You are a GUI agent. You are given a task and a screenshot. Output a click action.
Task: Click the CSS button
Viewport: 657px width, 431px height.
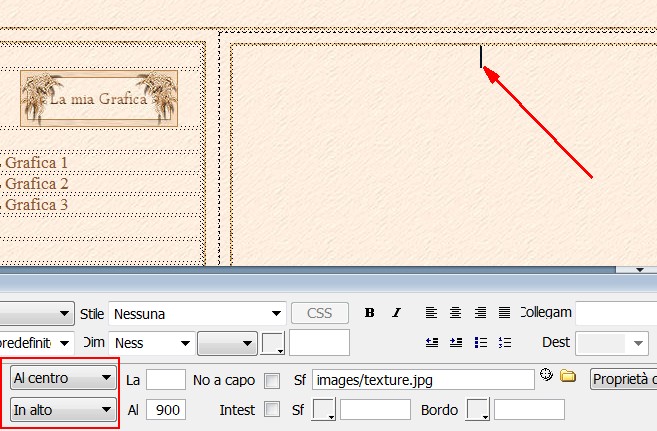319,313
